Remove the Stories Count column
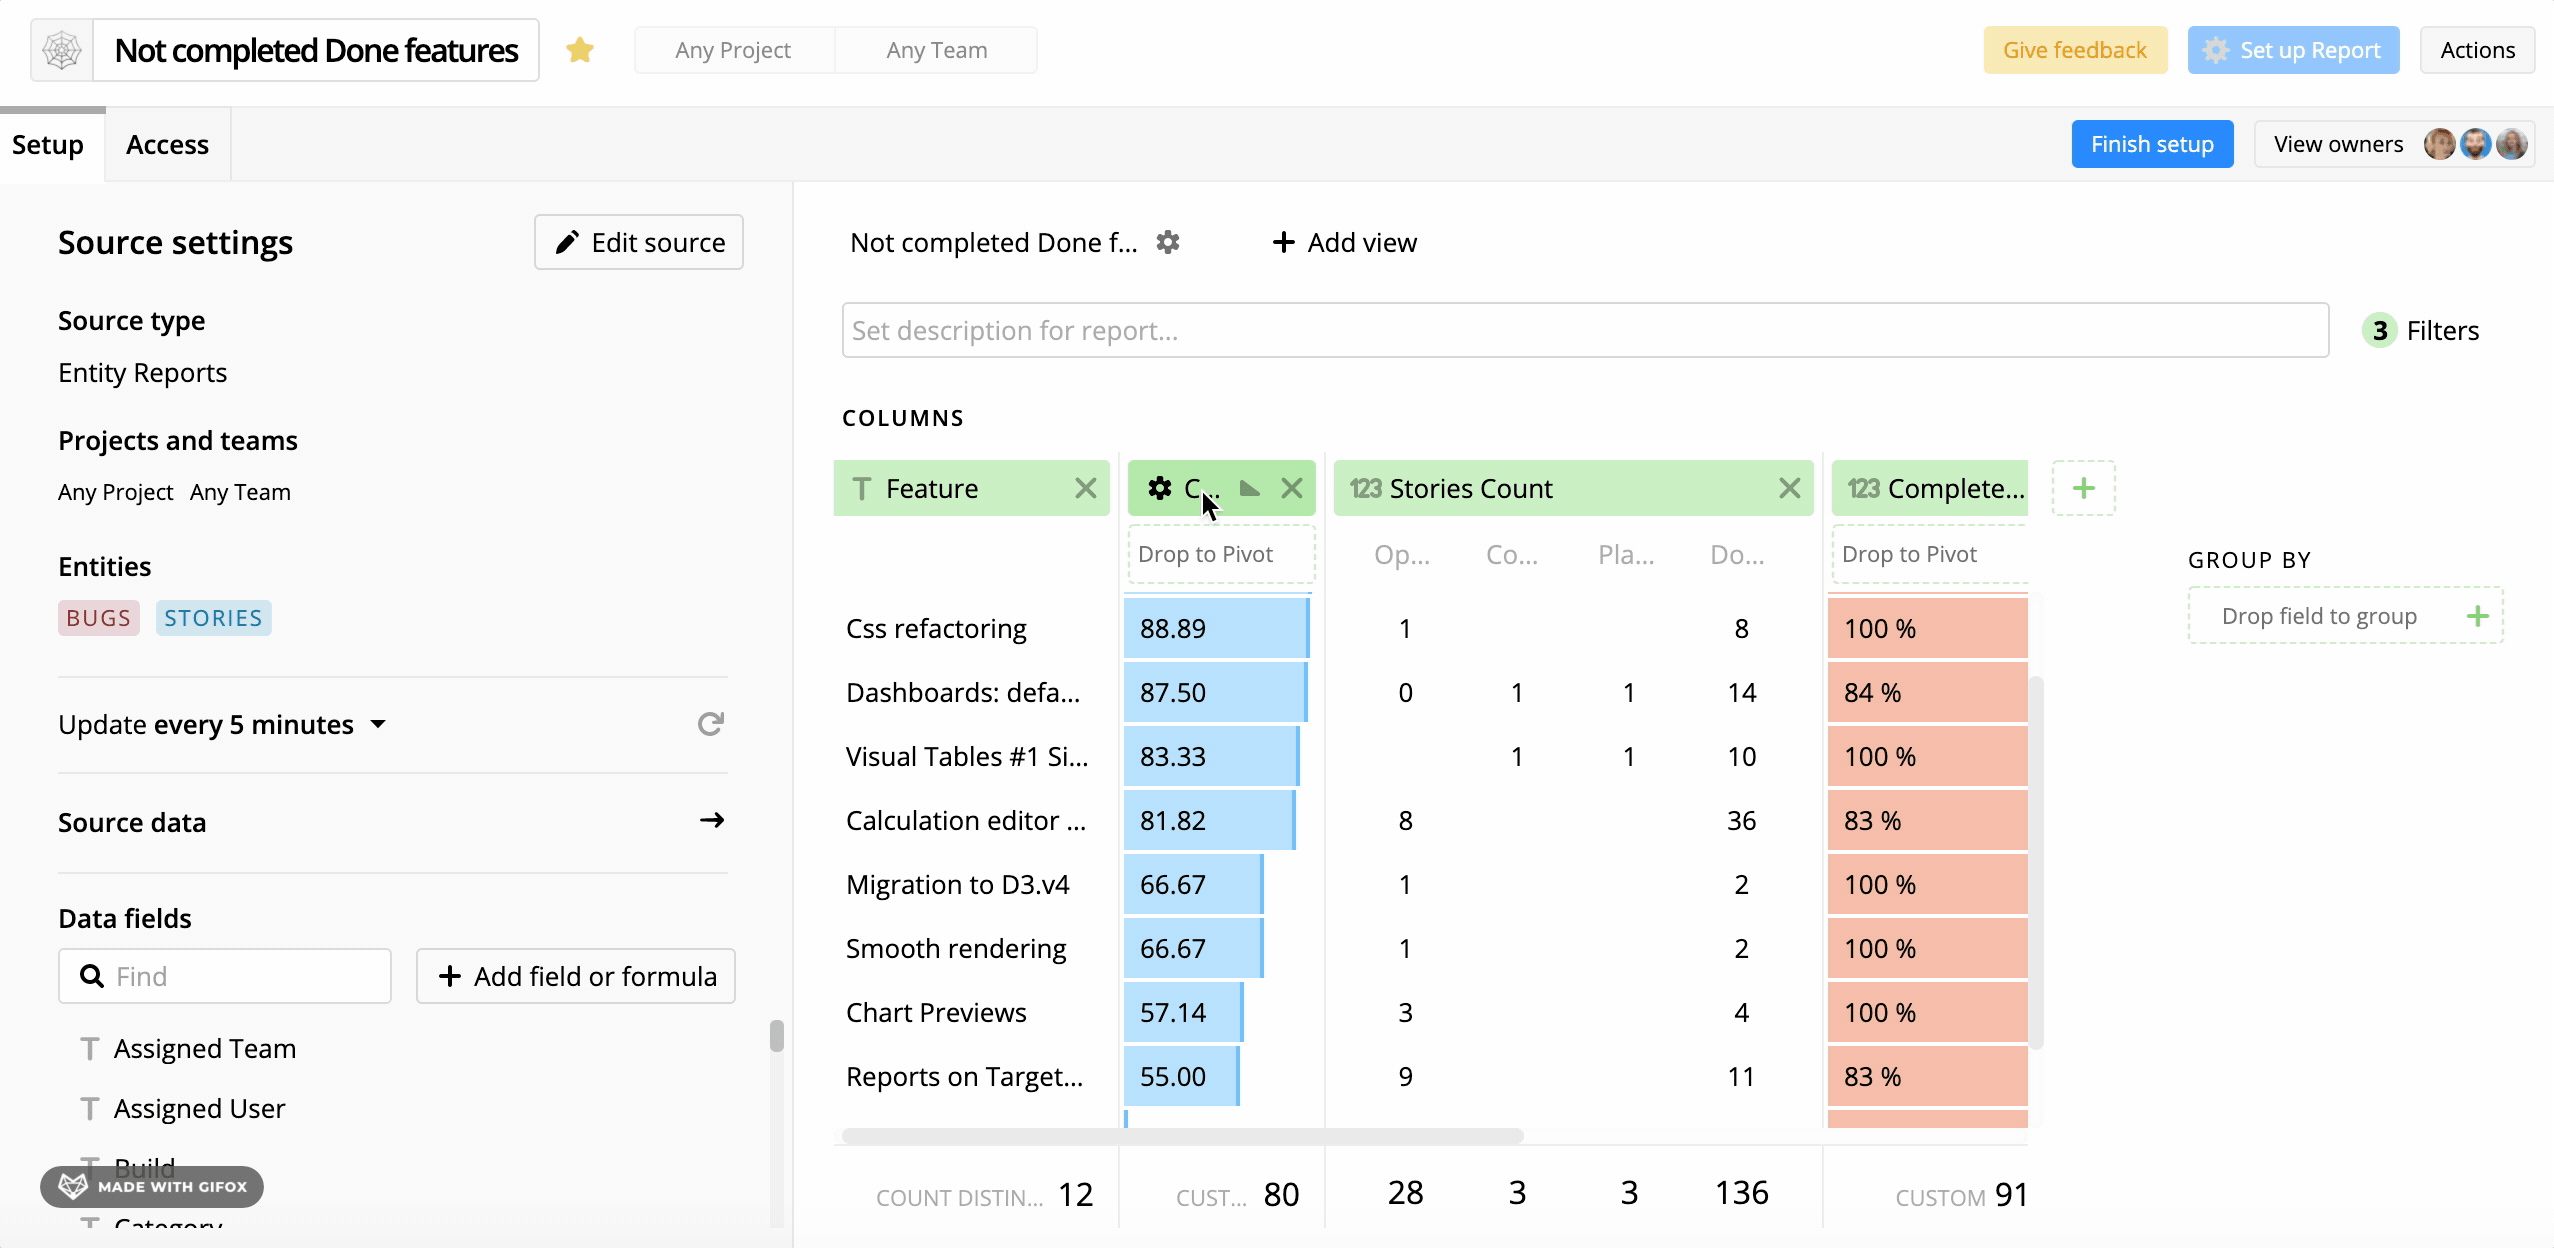Screen dimensions: 2554x1248 click(x=1788, y=488)
